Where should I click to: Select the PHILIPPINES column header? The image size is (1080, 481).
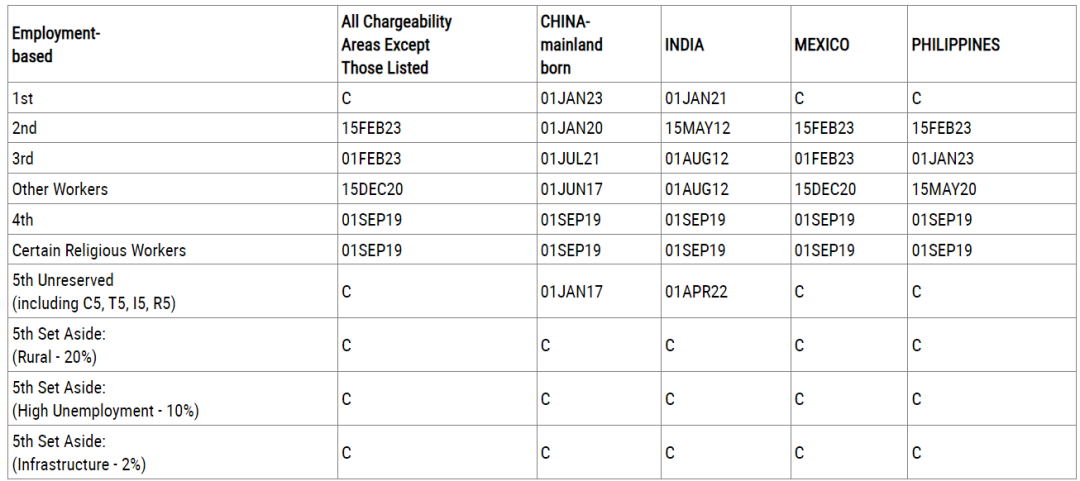point(956,45)
